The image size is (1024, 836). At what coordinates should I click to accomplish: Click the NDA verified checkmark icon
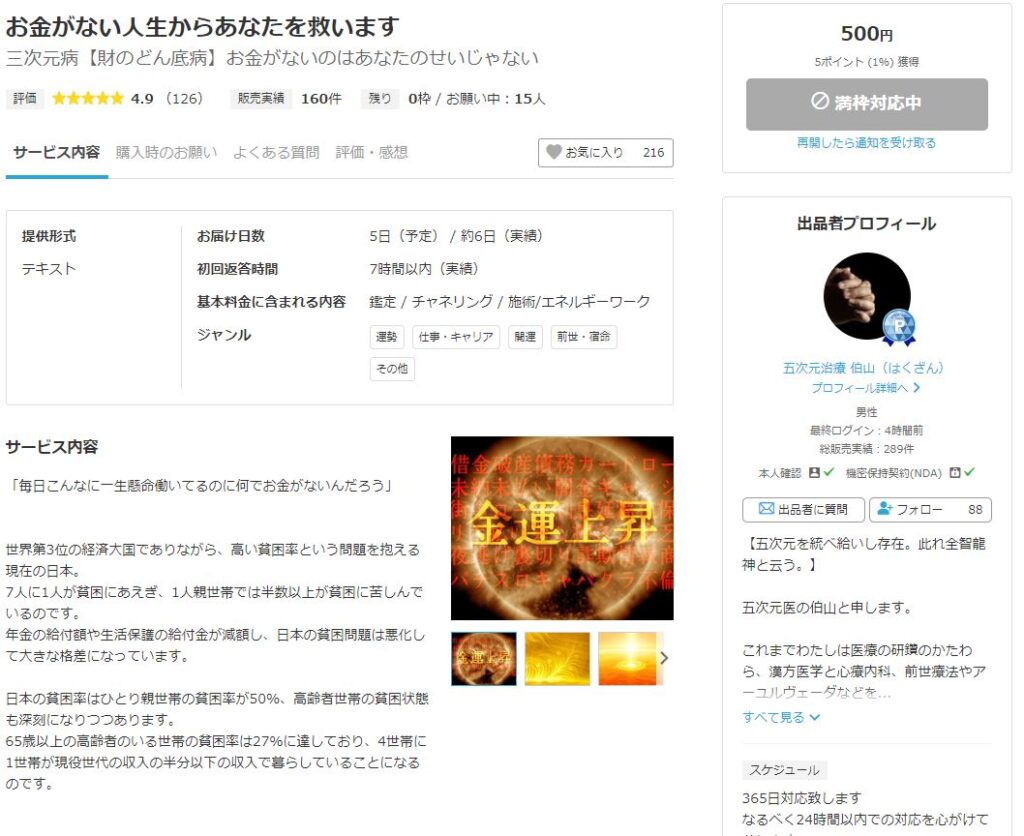(x=969, y=472)
